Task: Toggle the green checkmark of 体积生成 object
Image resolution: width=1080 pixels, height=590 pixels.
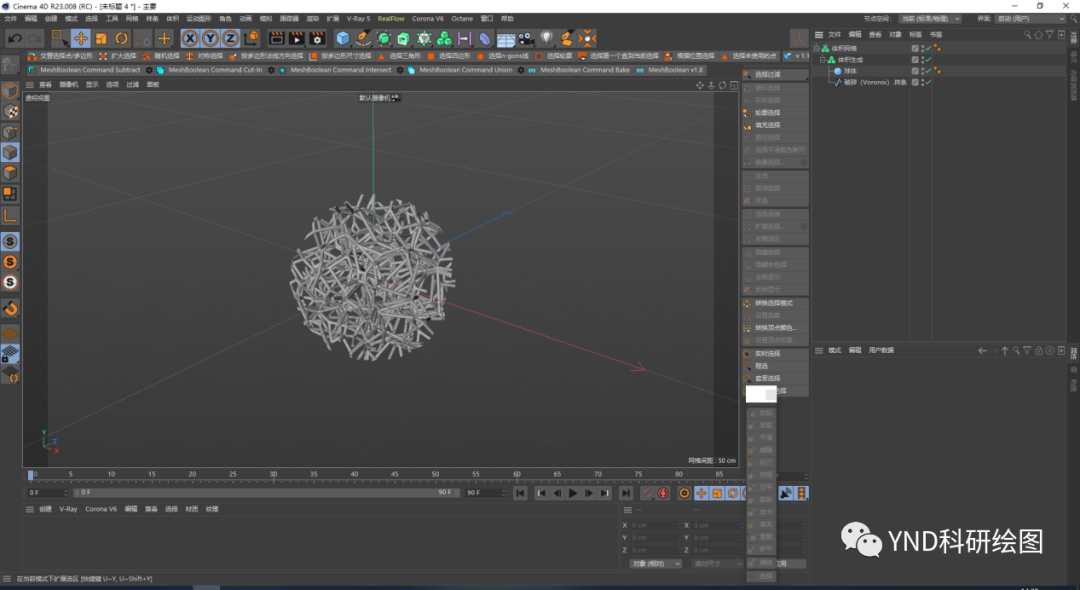Action: pos(928,60)
